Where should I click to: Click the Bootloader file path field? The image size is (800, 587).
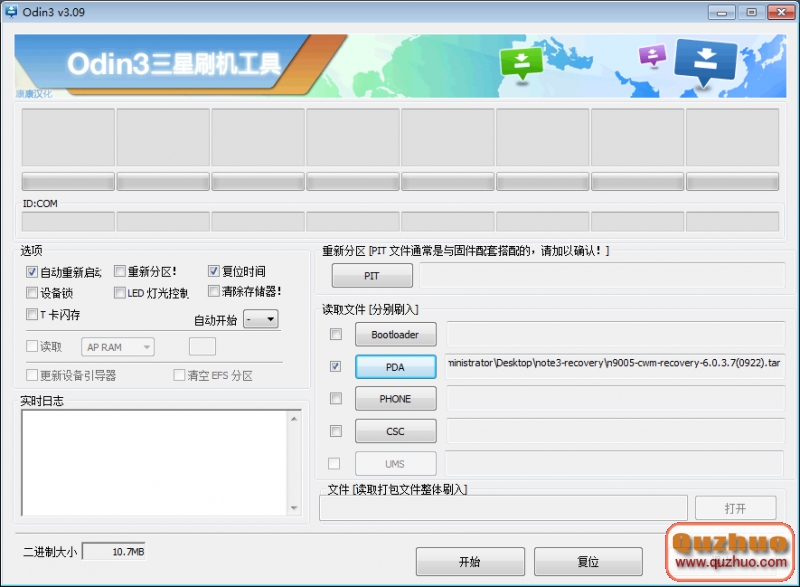coord(615,334)
